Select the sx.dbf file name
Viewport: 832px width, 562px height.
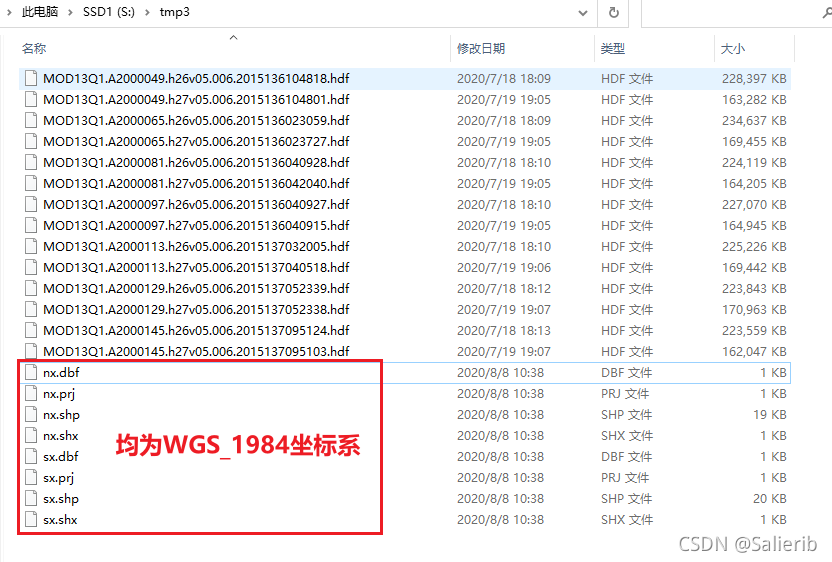tap(60, 456)
